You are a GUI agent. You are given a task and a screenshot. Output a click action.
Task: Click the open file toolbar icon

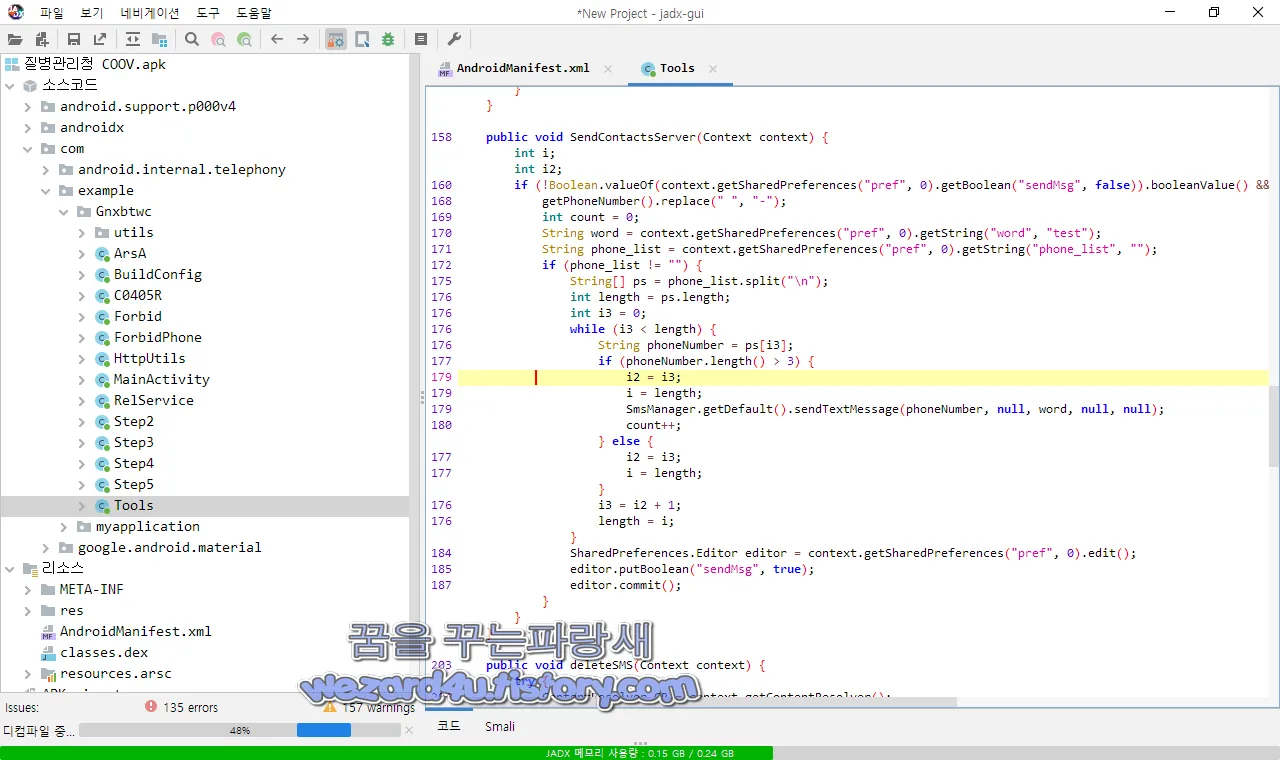tap(15, 39)
